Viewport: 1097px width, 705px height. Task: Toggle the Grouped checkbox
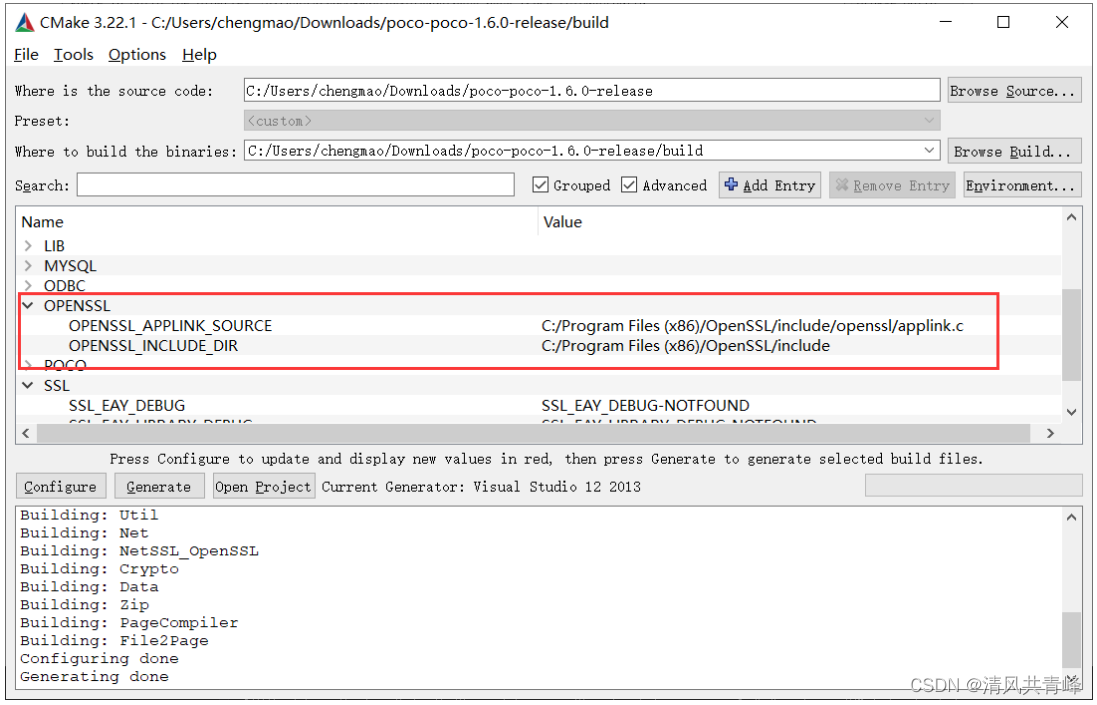(x=540, y=185)
